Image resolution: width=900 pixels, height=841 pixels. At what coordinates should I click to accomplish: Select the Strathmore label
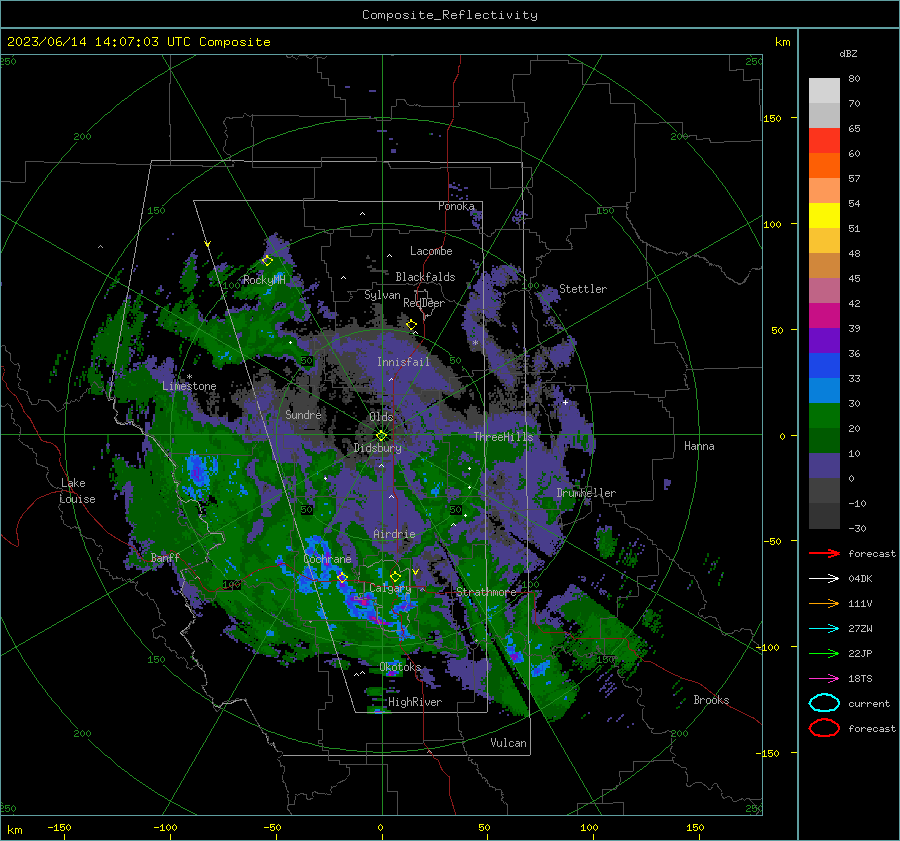coord(486,591)
